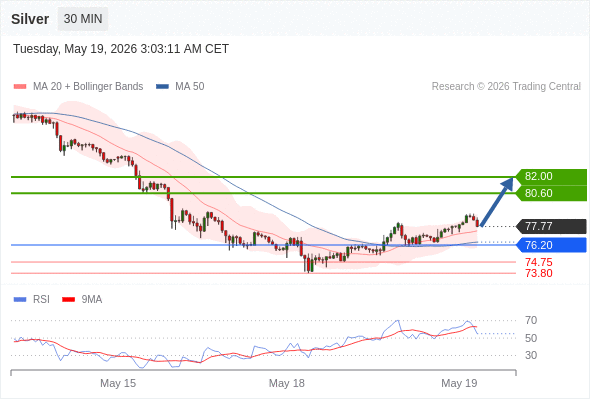Click the Silver chart title
The height and width of the screenshot is (400, 590).
[30, 19]
